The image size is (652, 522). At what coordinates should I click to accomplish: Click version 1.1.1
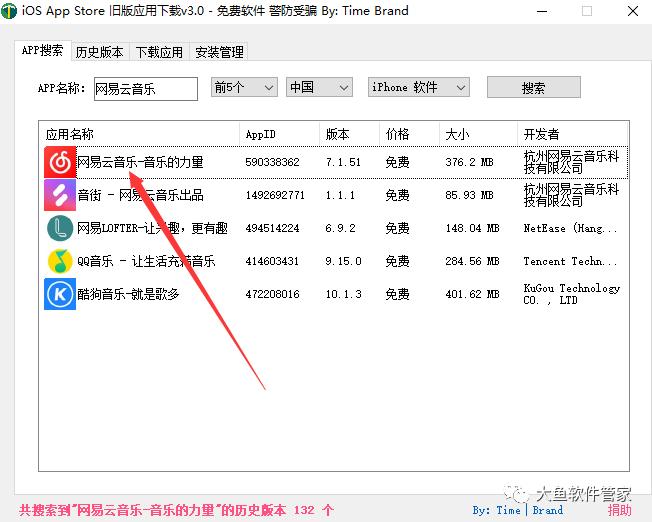tap(340, 195)
